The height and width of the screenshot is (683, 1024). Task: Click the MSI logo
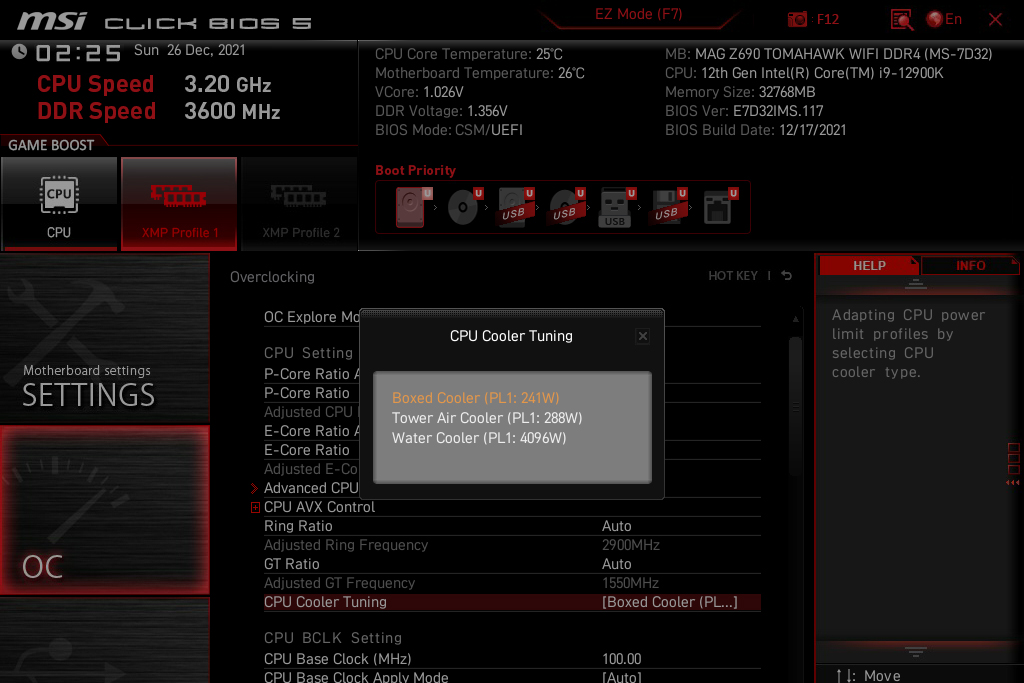[52, 21]
